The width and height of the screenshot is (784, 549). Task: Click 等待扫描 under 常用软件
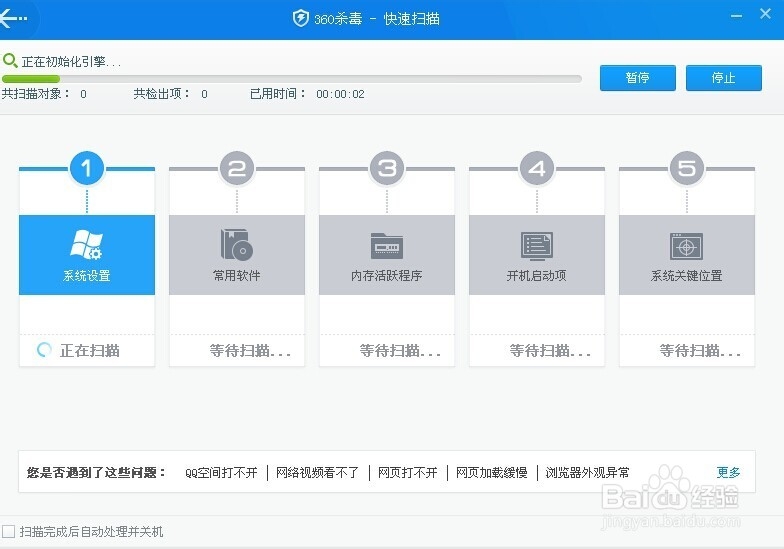click(250, 350)
